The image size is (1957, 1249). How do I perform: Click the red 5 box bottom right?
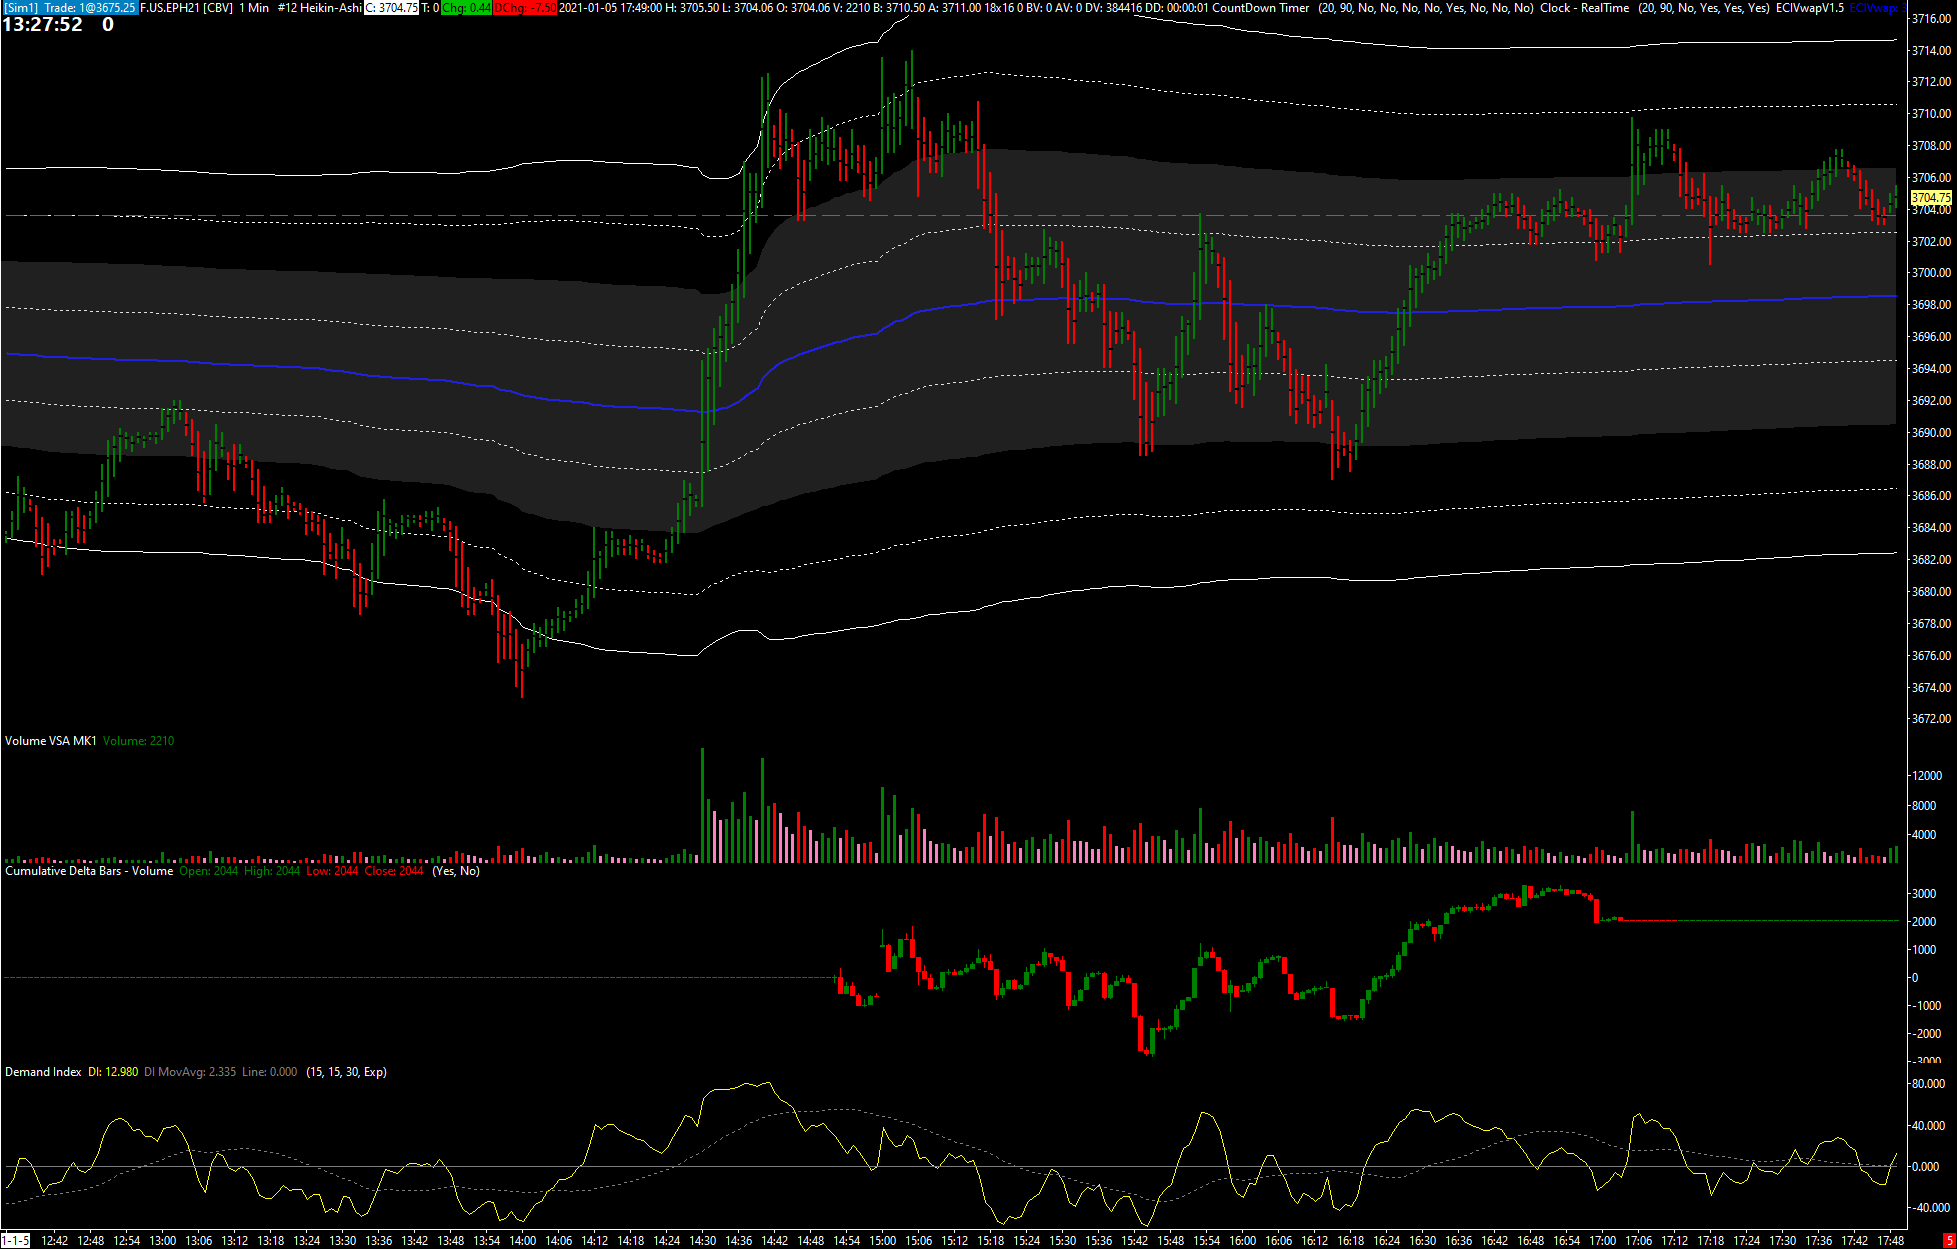point(1948,1241)
